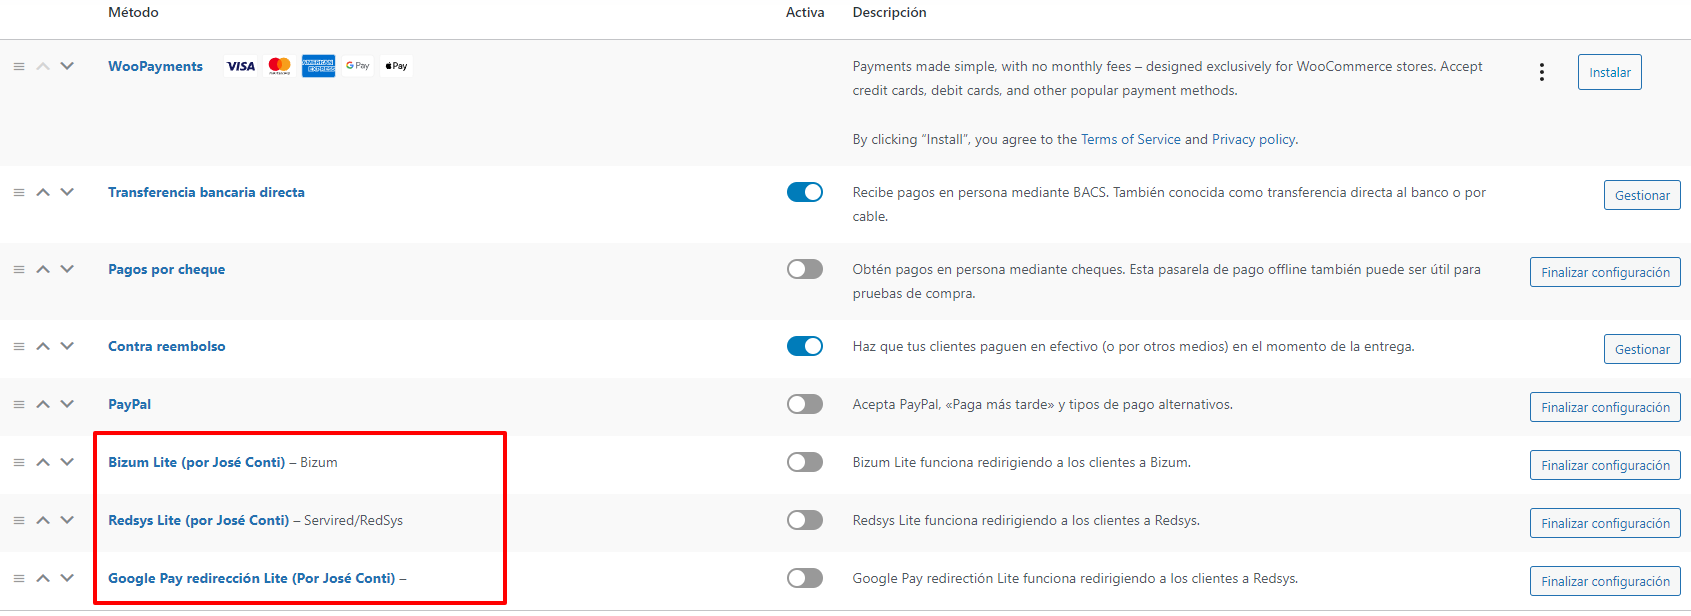
Task: Disable Contra reembolso toggle
Action: pos(805,346)
